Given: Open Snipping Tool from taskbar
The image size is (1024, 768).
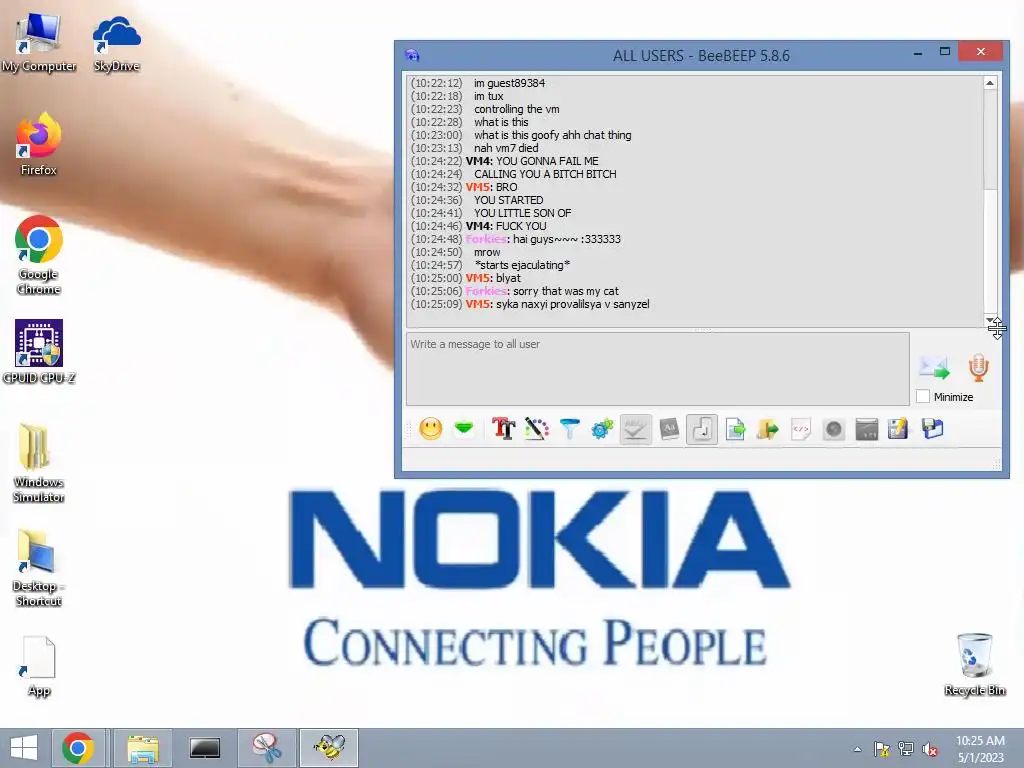Looking at the screenshot, I should point(267,748).
